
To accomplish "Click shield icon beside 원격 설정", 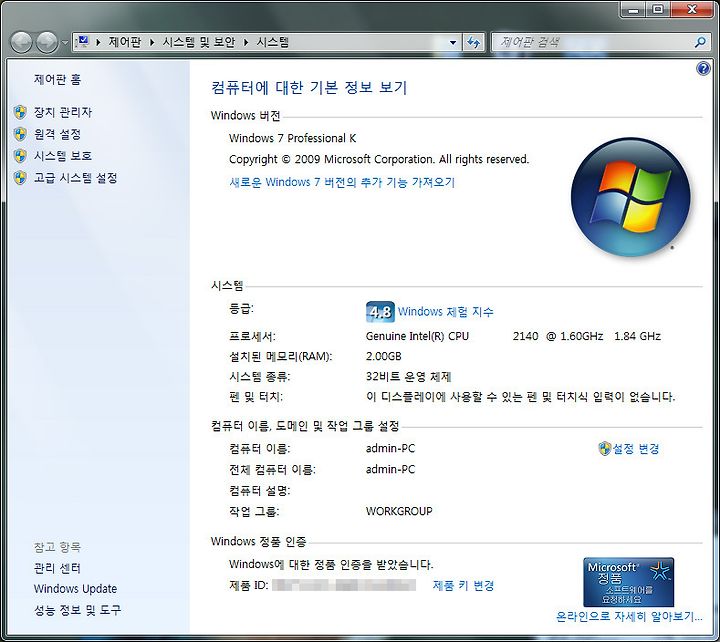I will click(x=20, y=134).
